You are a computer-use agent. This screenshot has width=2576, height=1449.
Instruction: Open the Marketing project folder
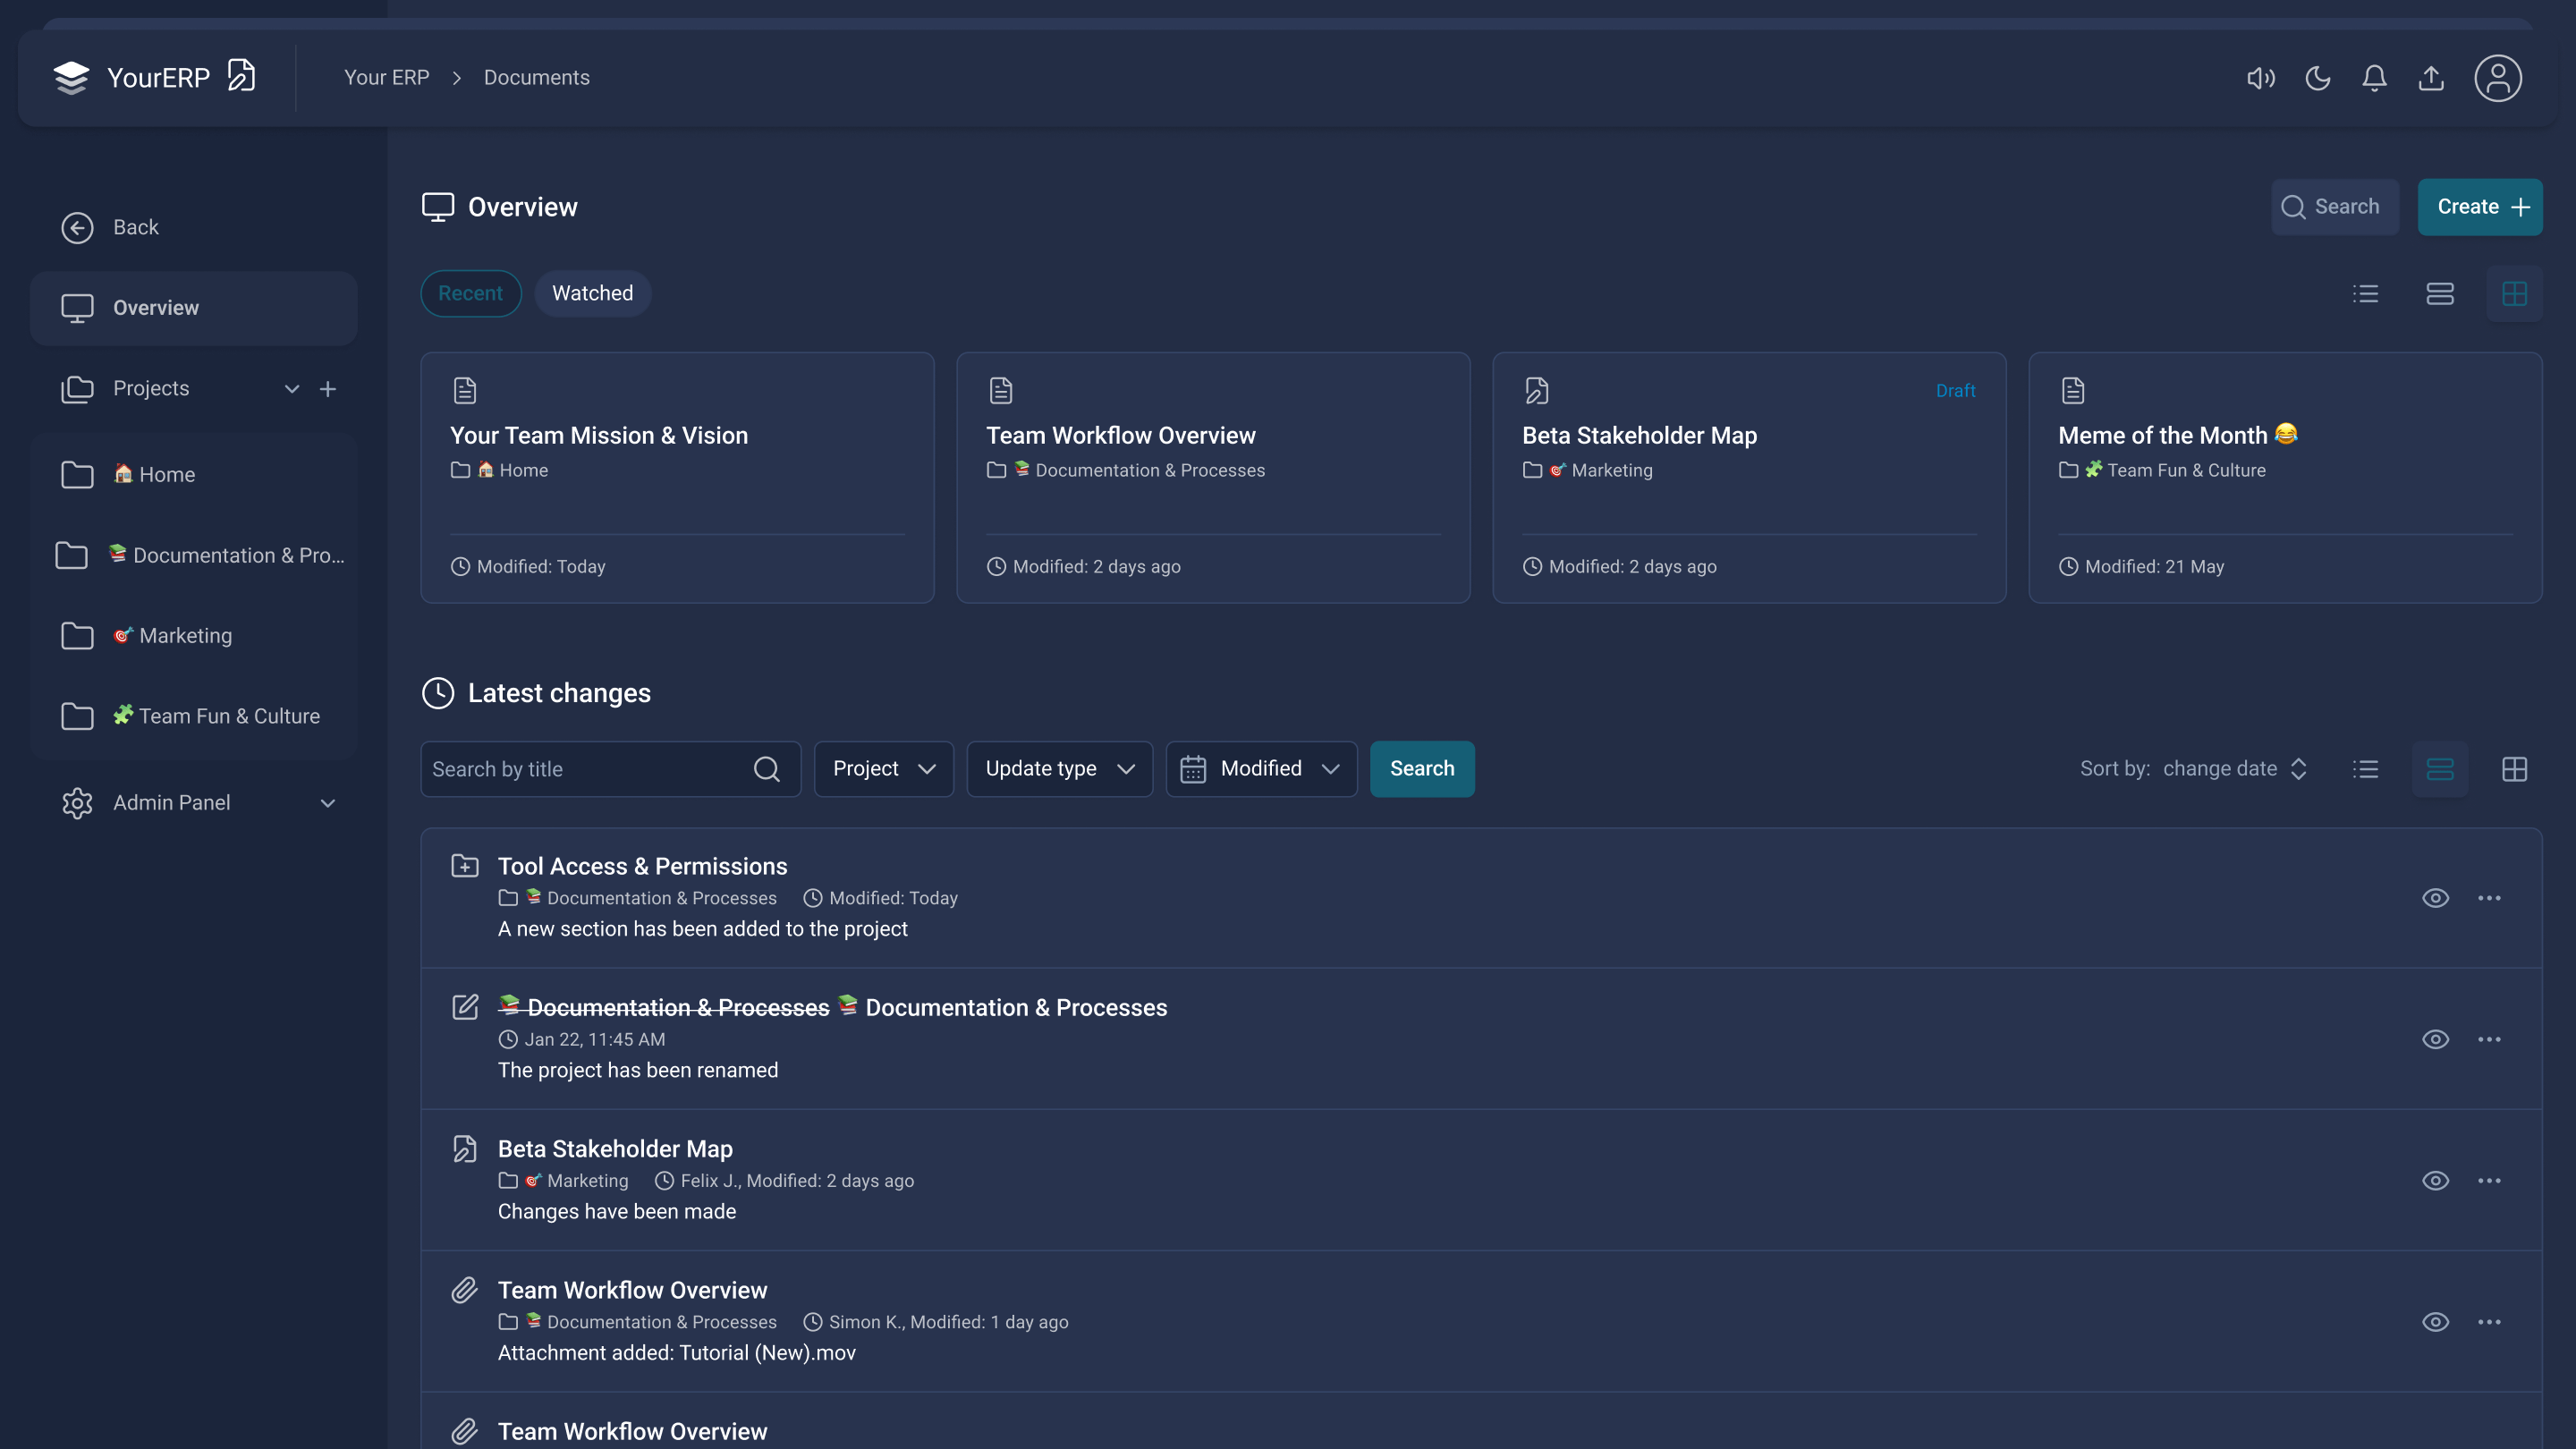pyautogui.click(x=194, y=635)
